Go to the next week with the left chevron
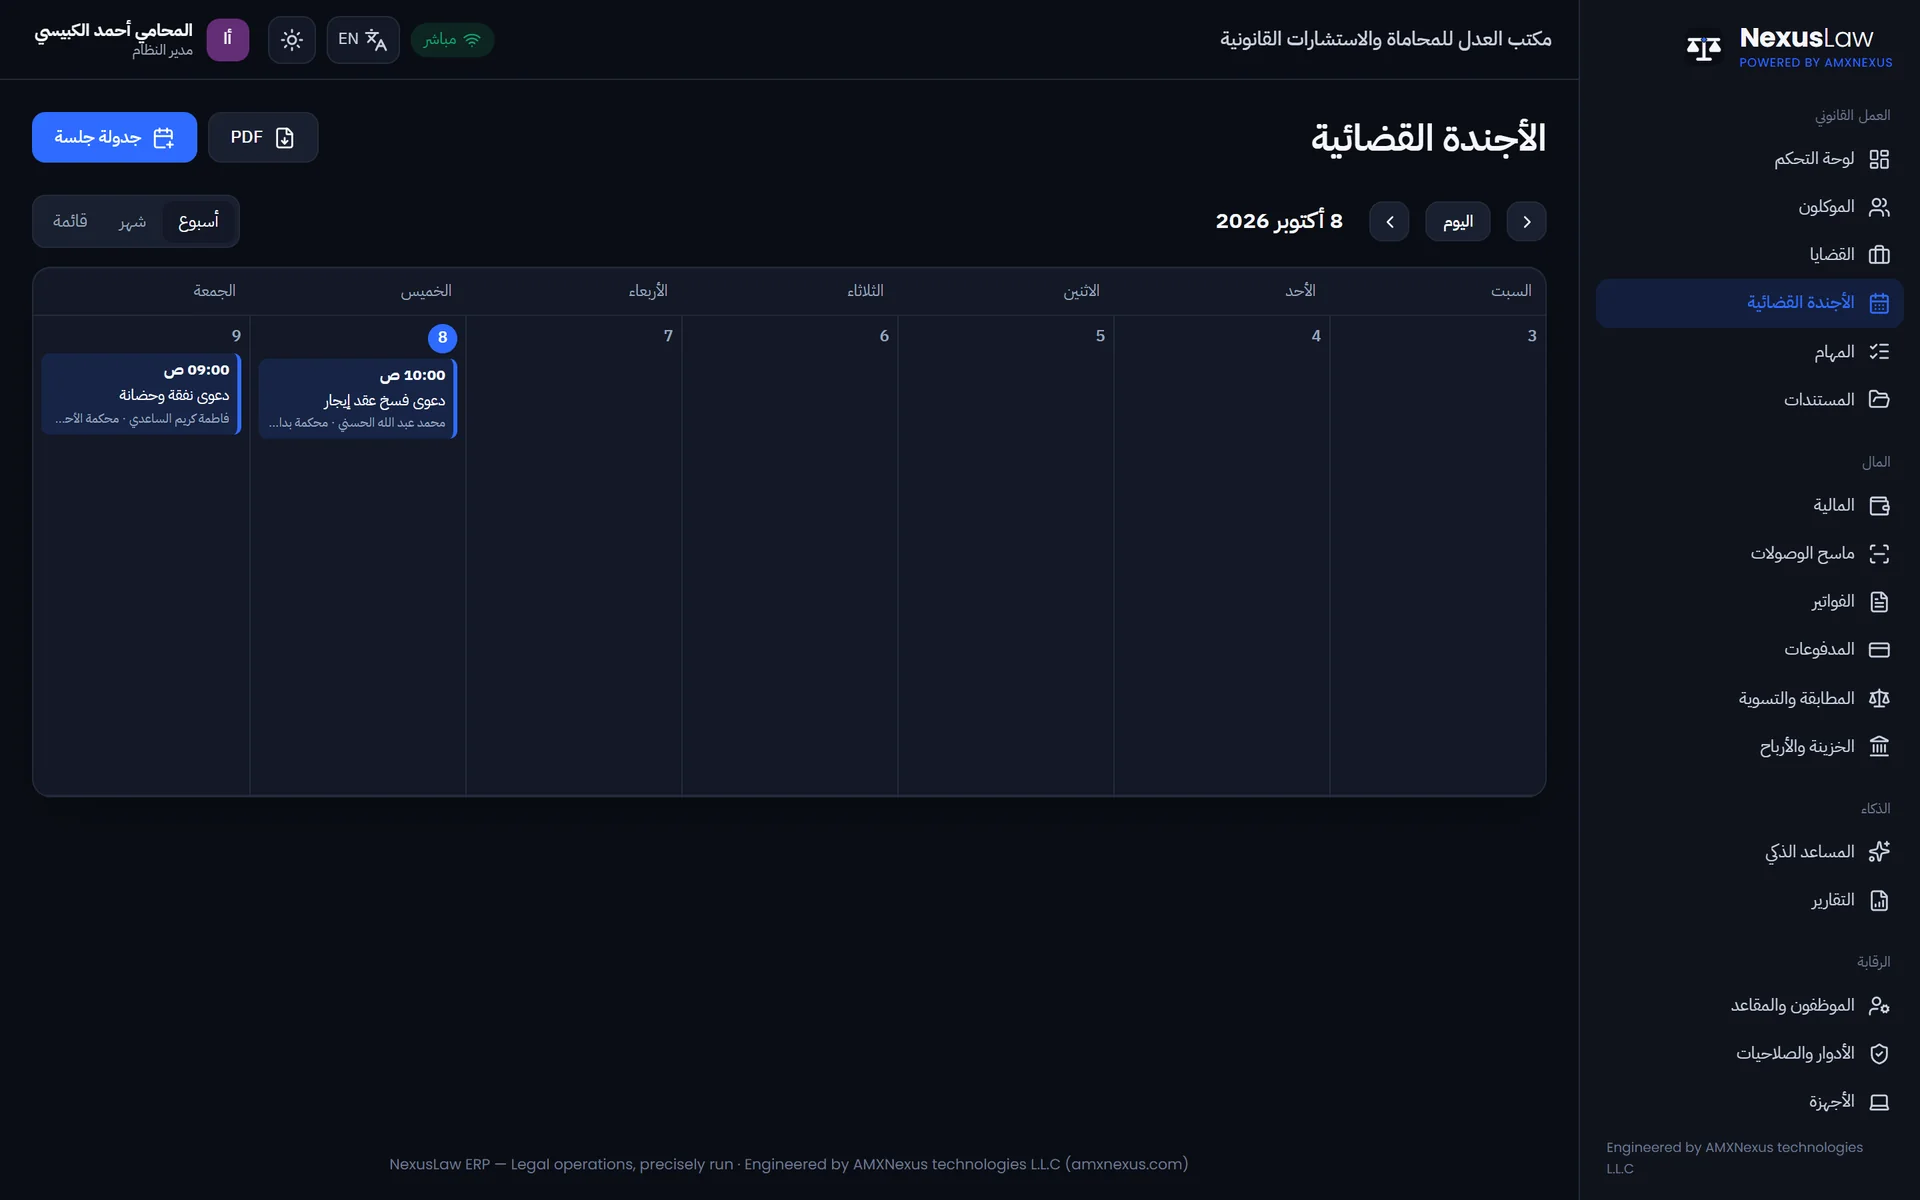The width and height of the screenshot is (1920, 1200). 1389,221
